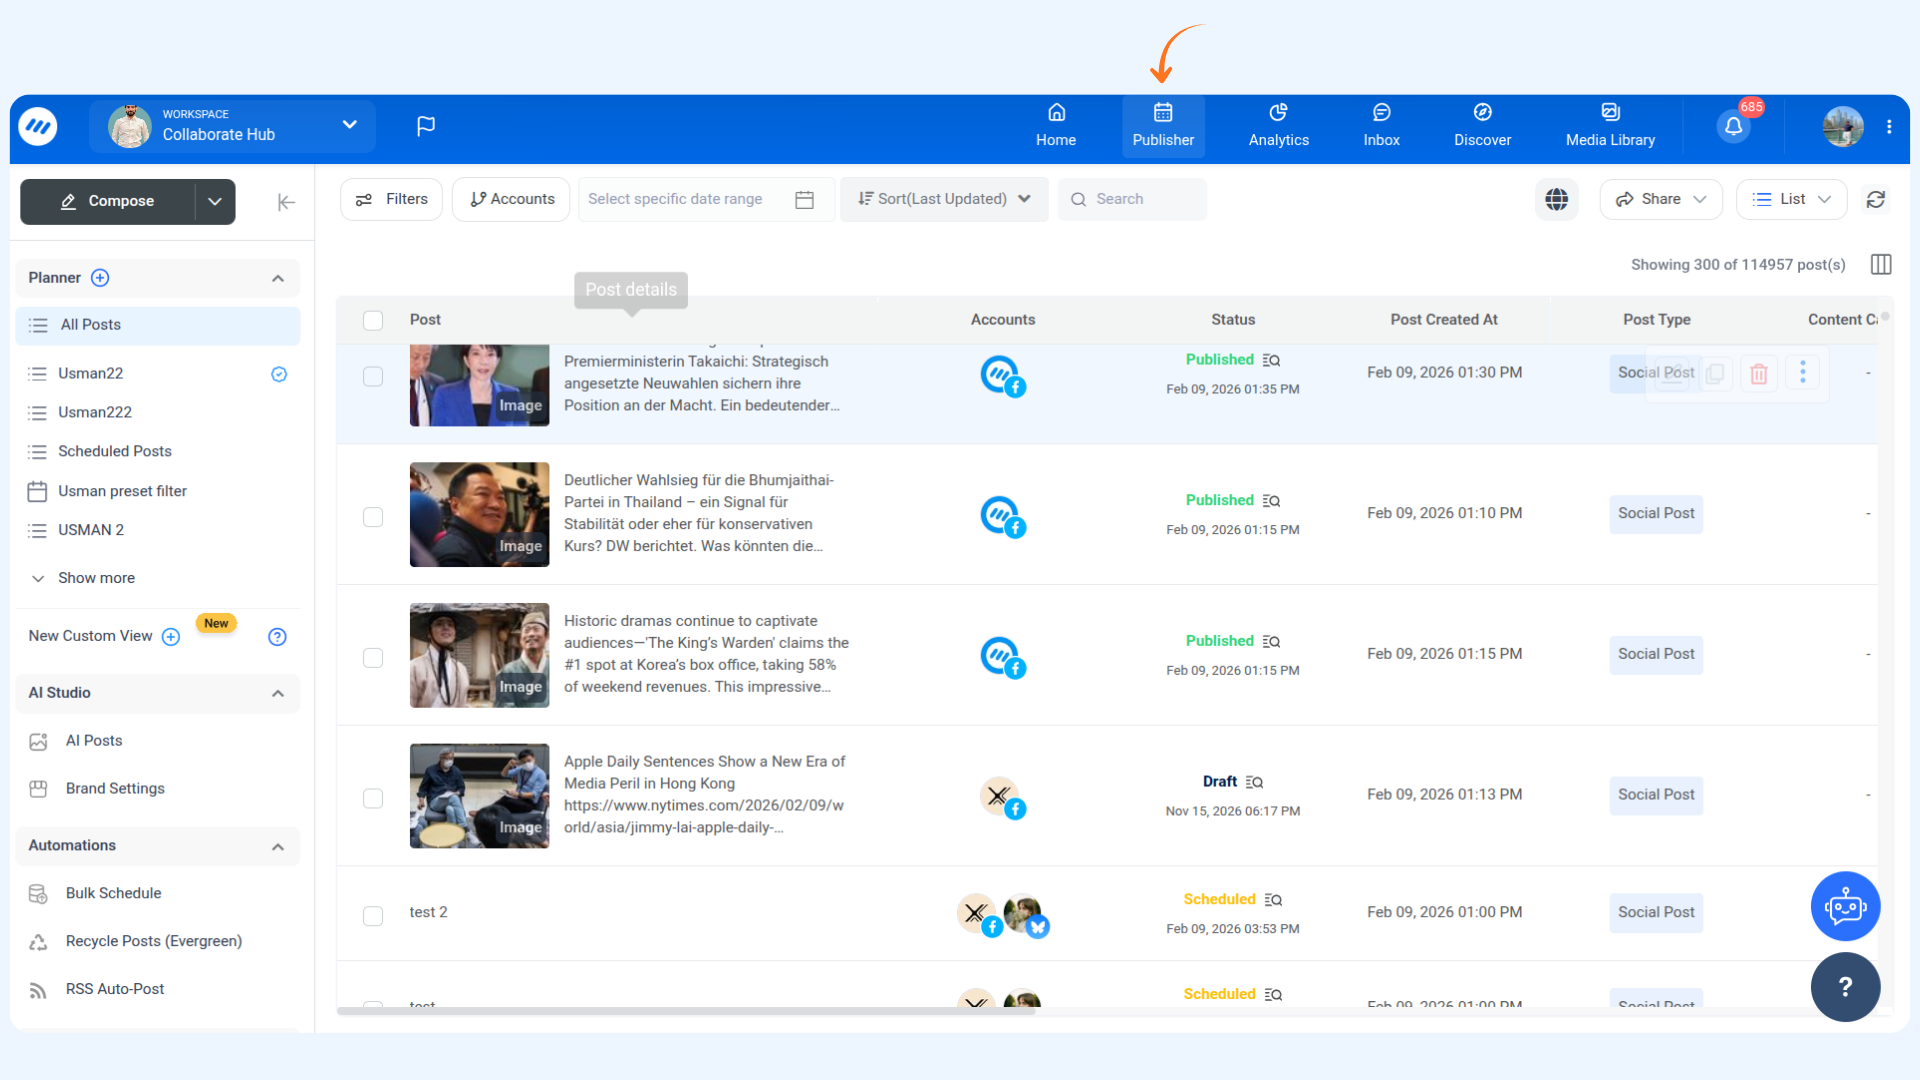This screenshot has width=1920, height=1080.
Task: Delete first post using trash icon
Action: tap(1759, 373)
